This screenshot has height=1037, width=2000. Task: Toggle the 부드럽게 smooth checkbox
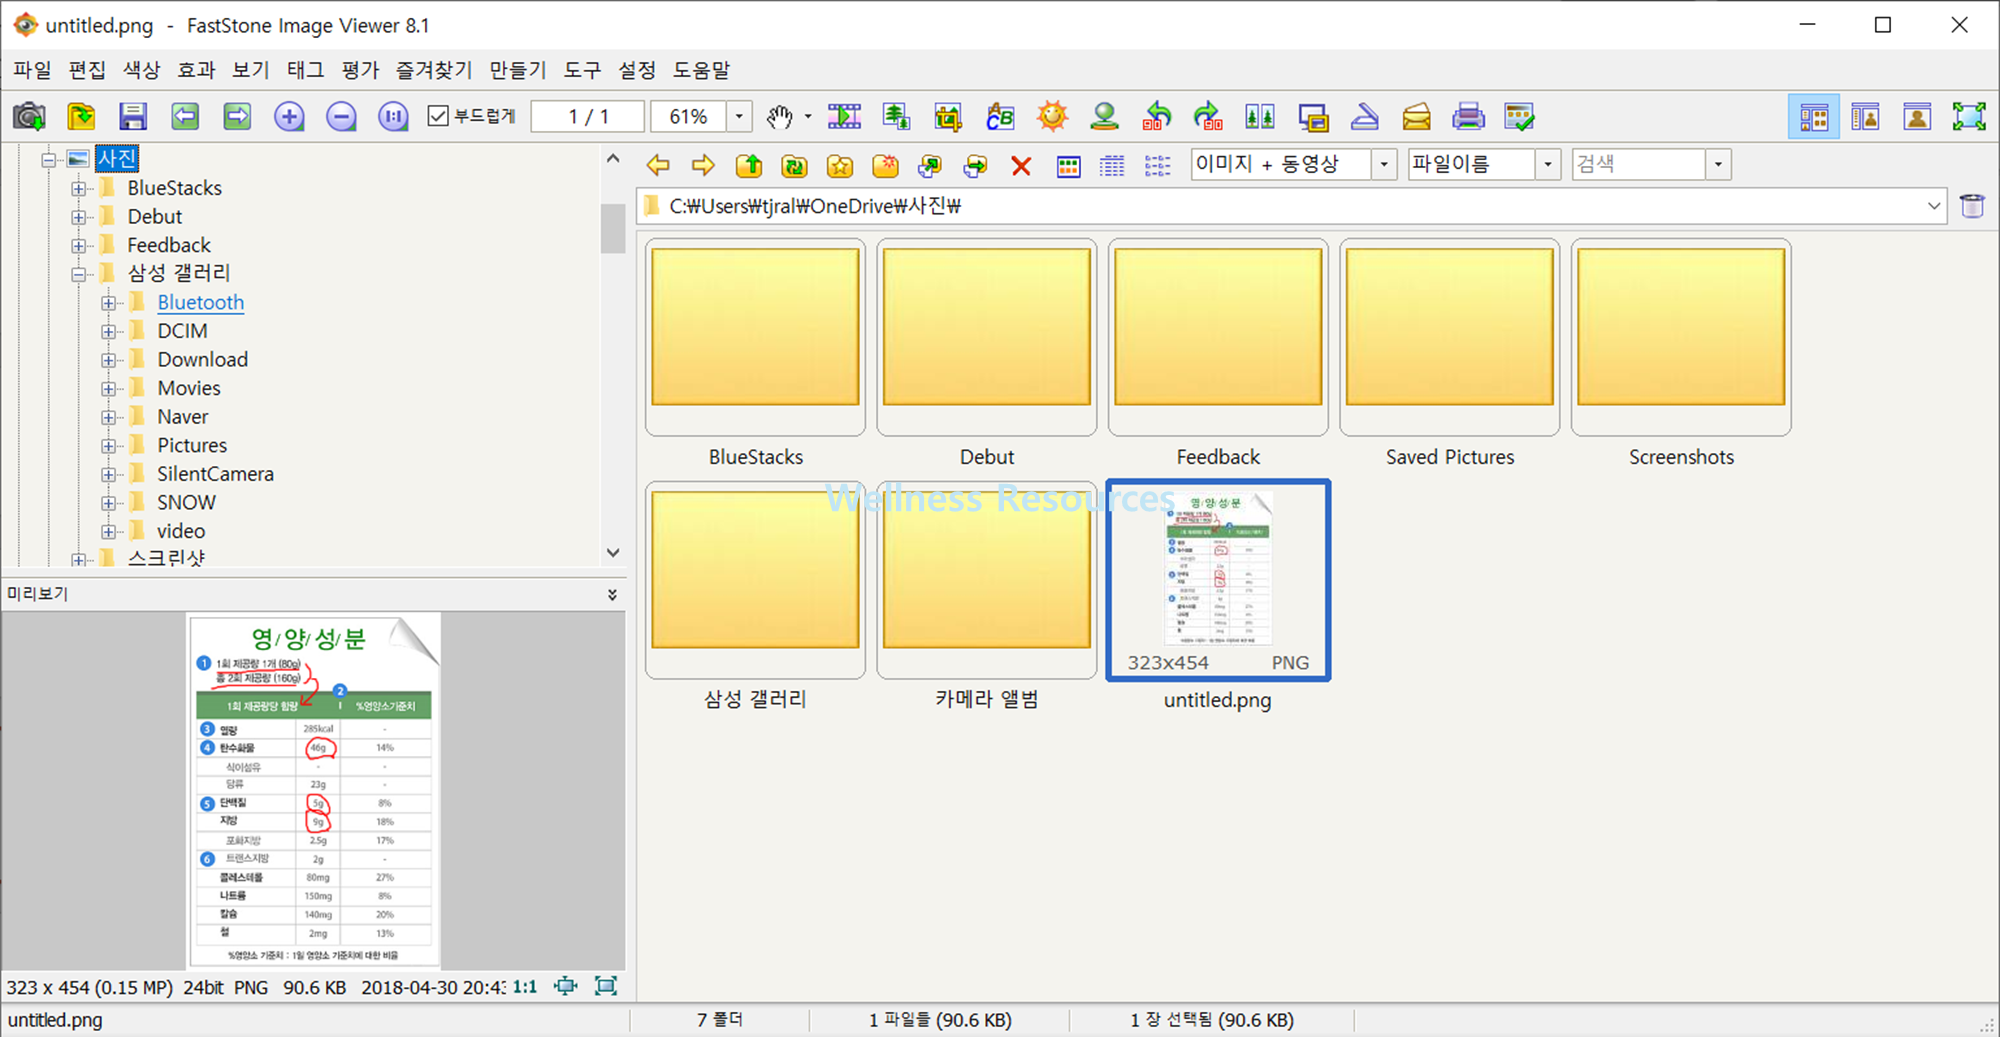[438, 116]
